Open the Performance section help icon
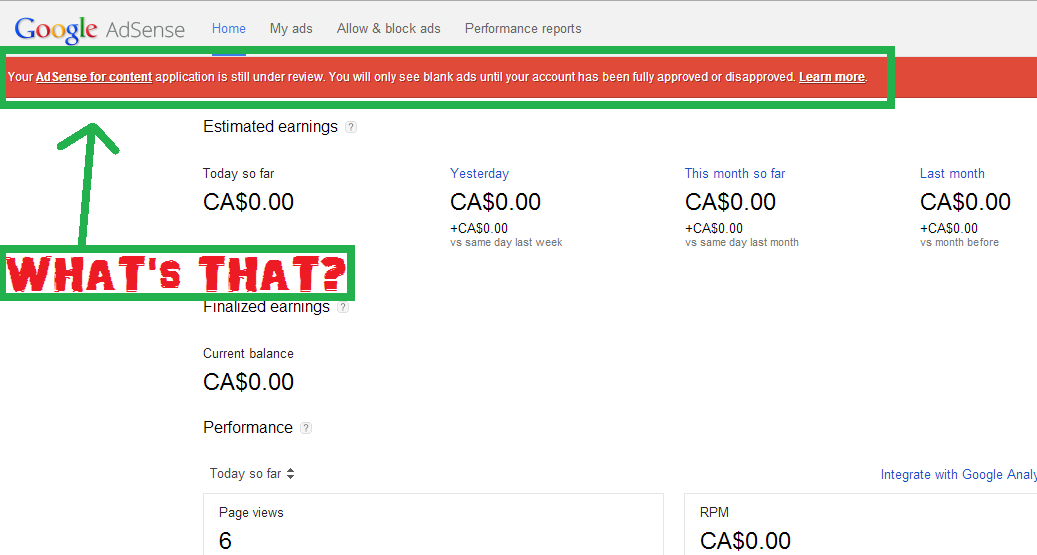 pos(306,428)
